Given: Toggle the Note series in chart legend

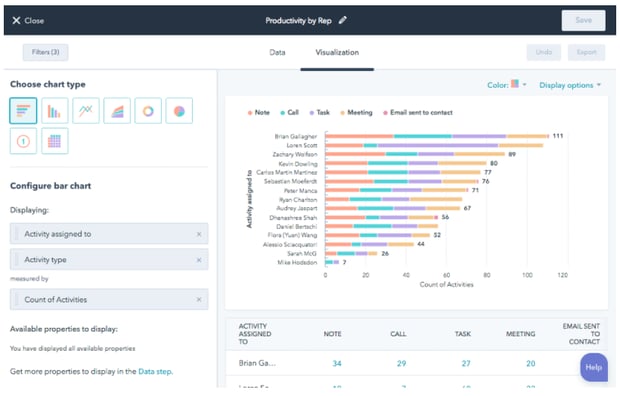Looking at the screenshot, I should 259,113.
